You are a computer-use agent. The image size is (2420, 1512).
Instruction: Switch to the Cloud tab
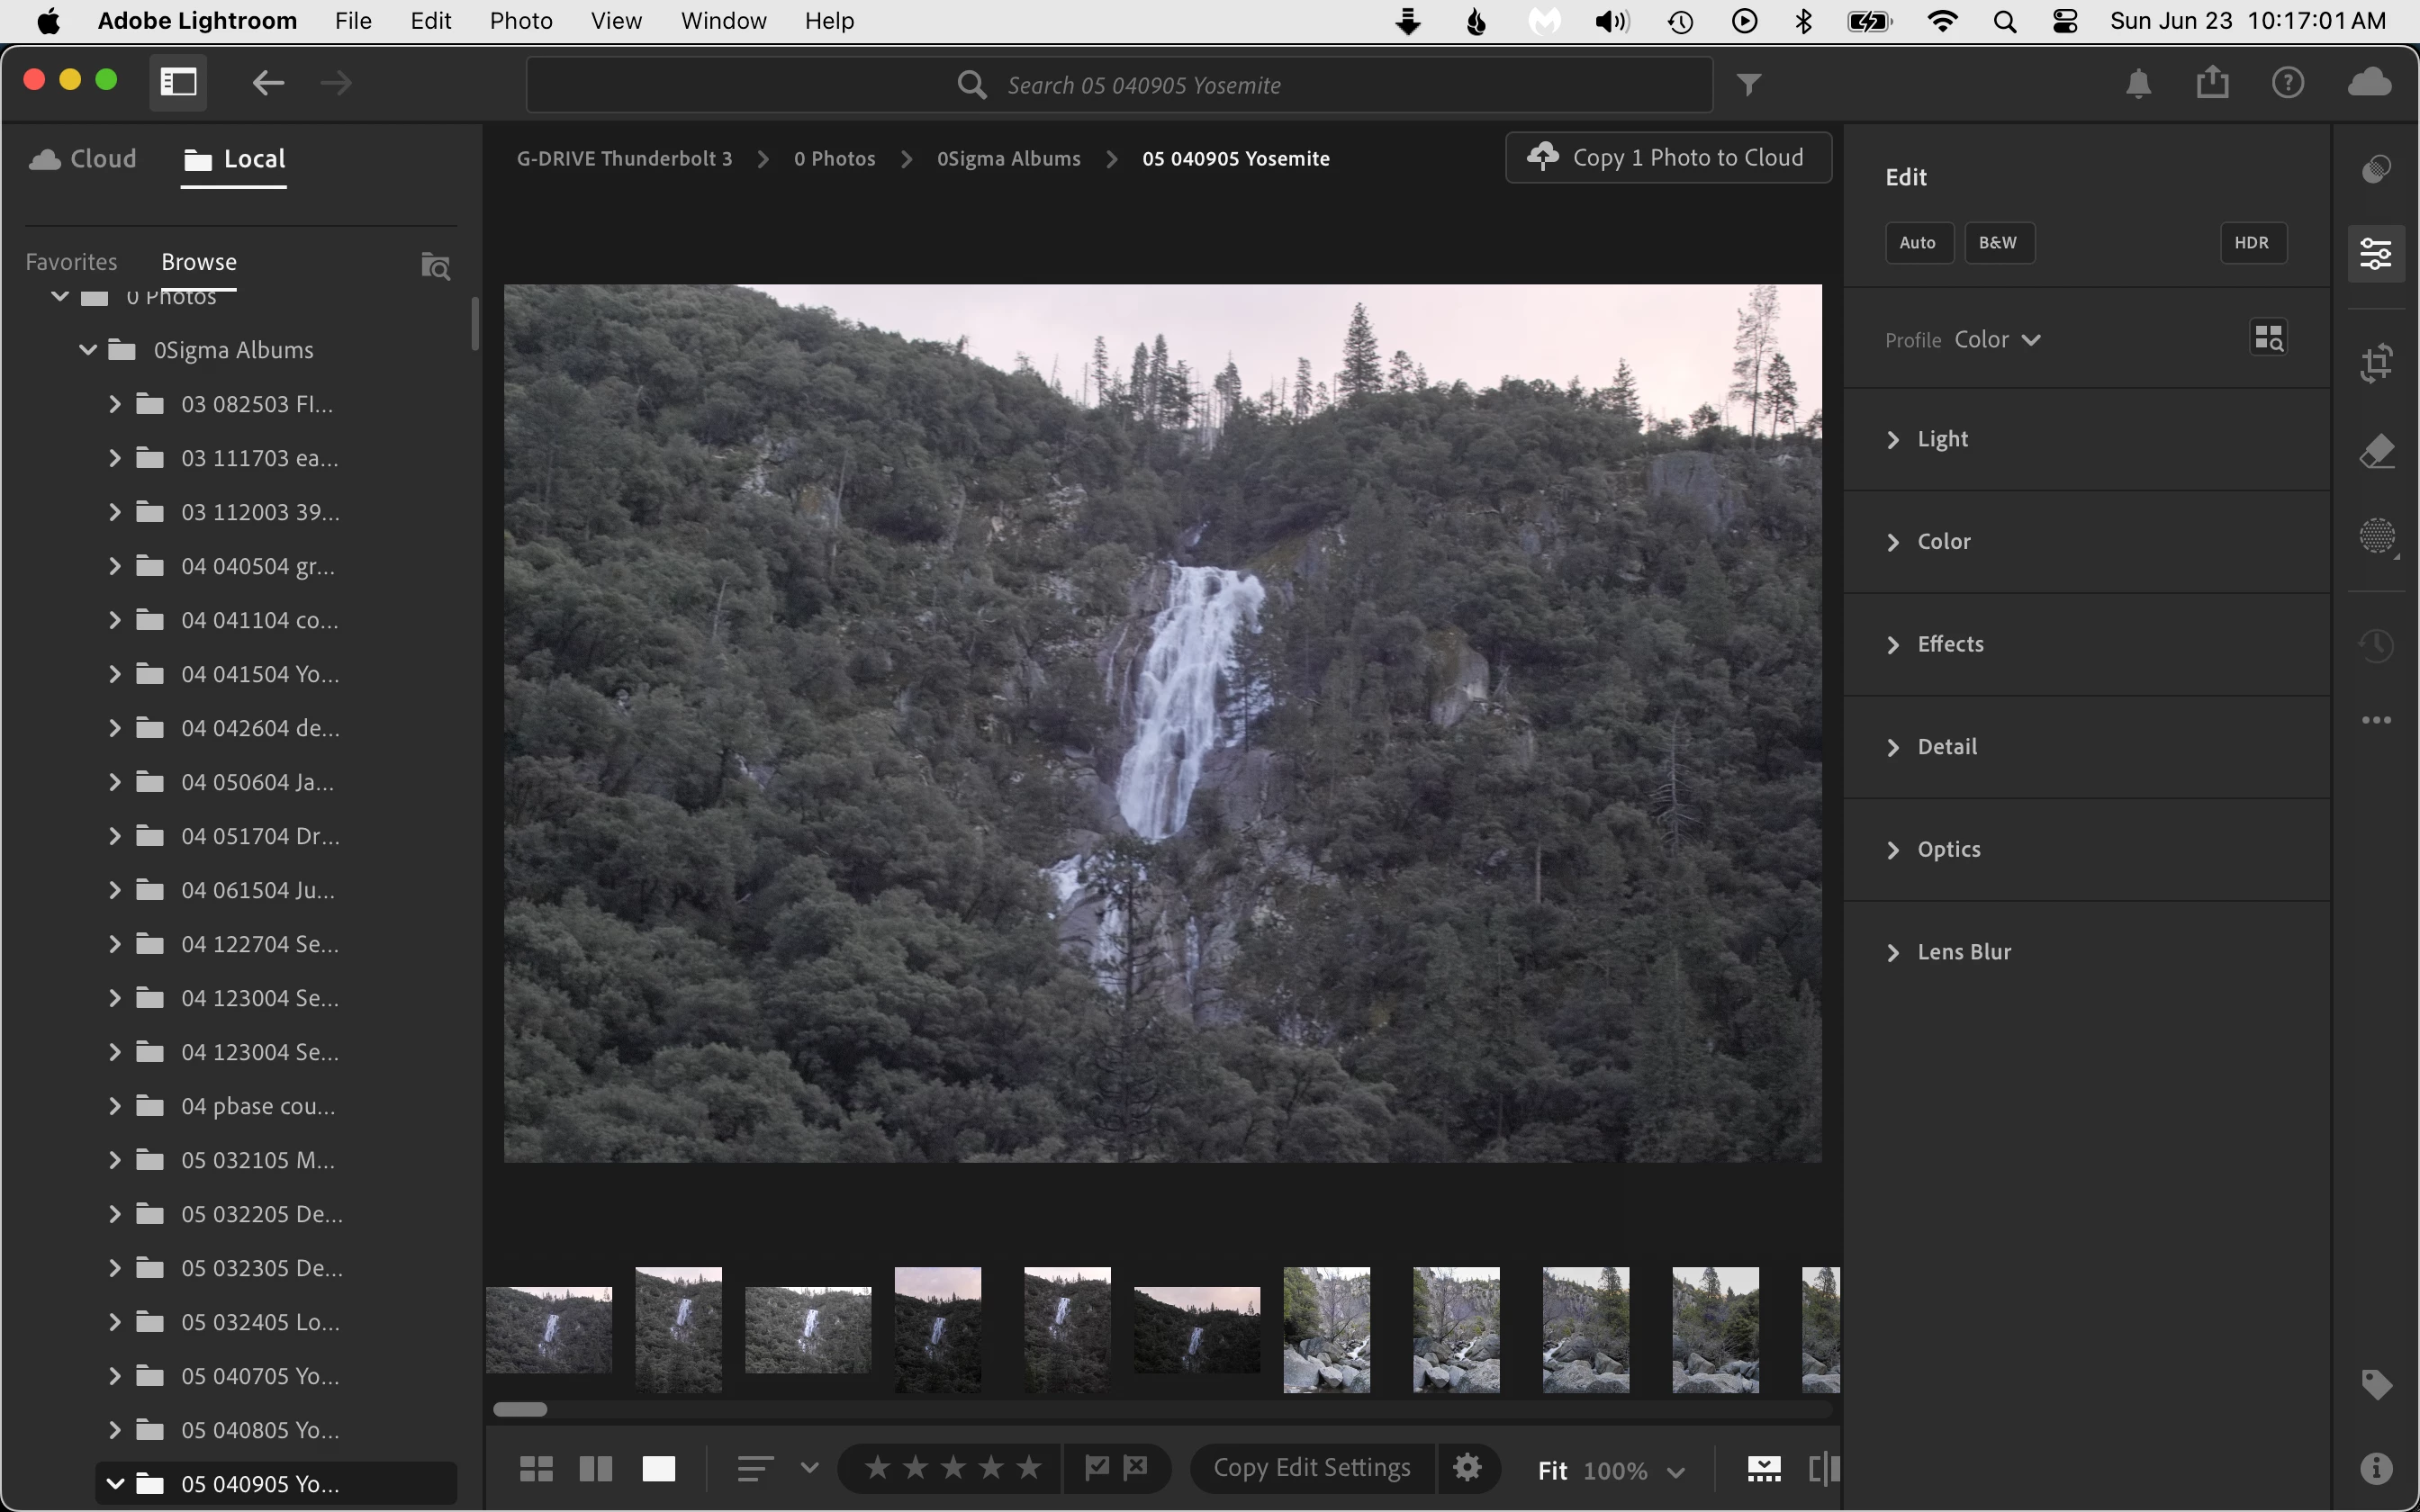click(84, 159)
